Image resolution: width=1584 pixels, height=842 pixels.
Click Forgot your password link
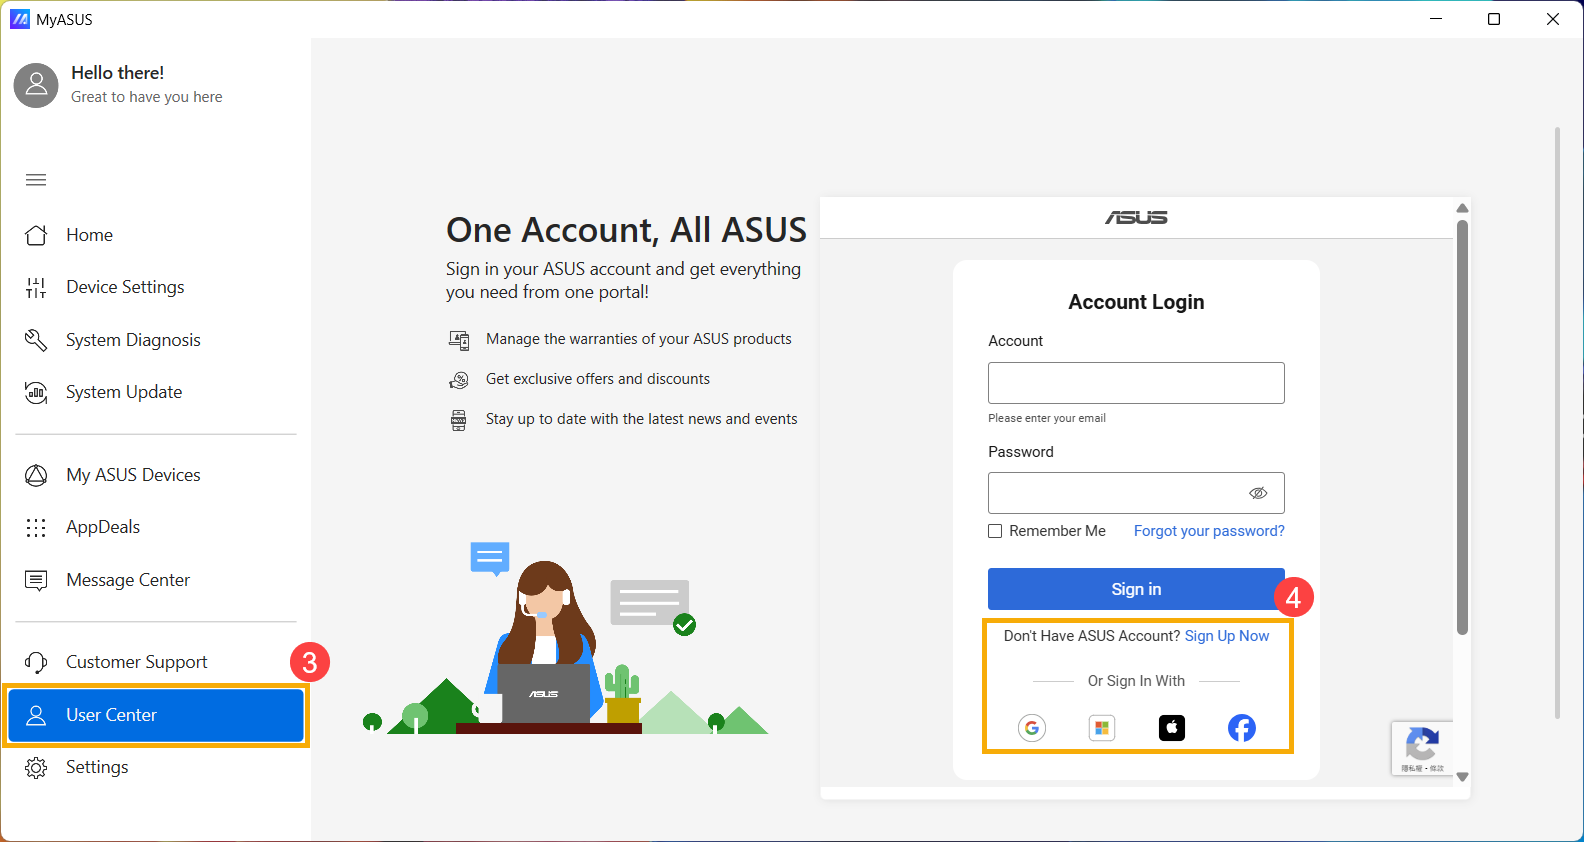[1209, 531]
